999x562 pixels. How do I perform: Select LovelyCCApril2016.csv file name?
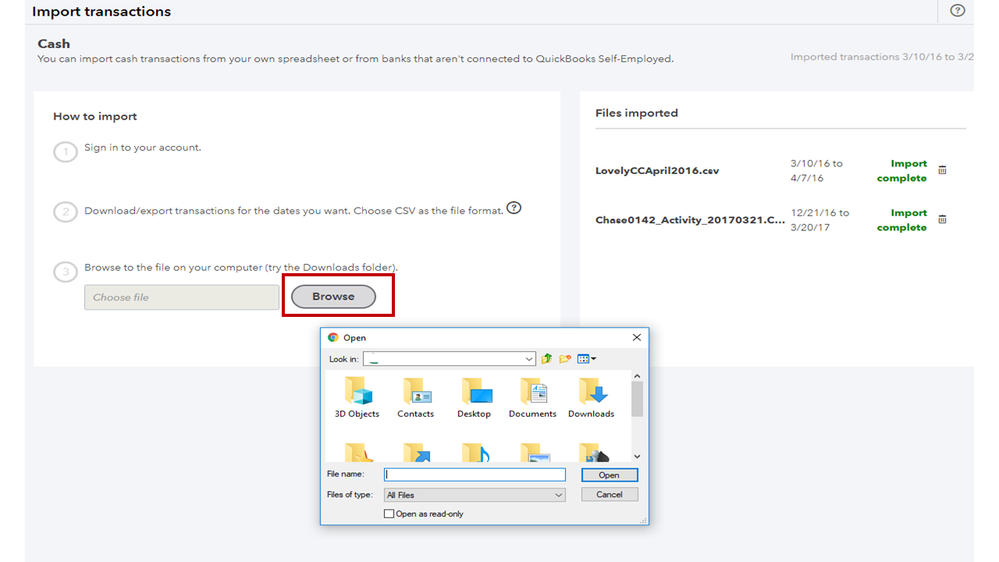click(657, 171)
